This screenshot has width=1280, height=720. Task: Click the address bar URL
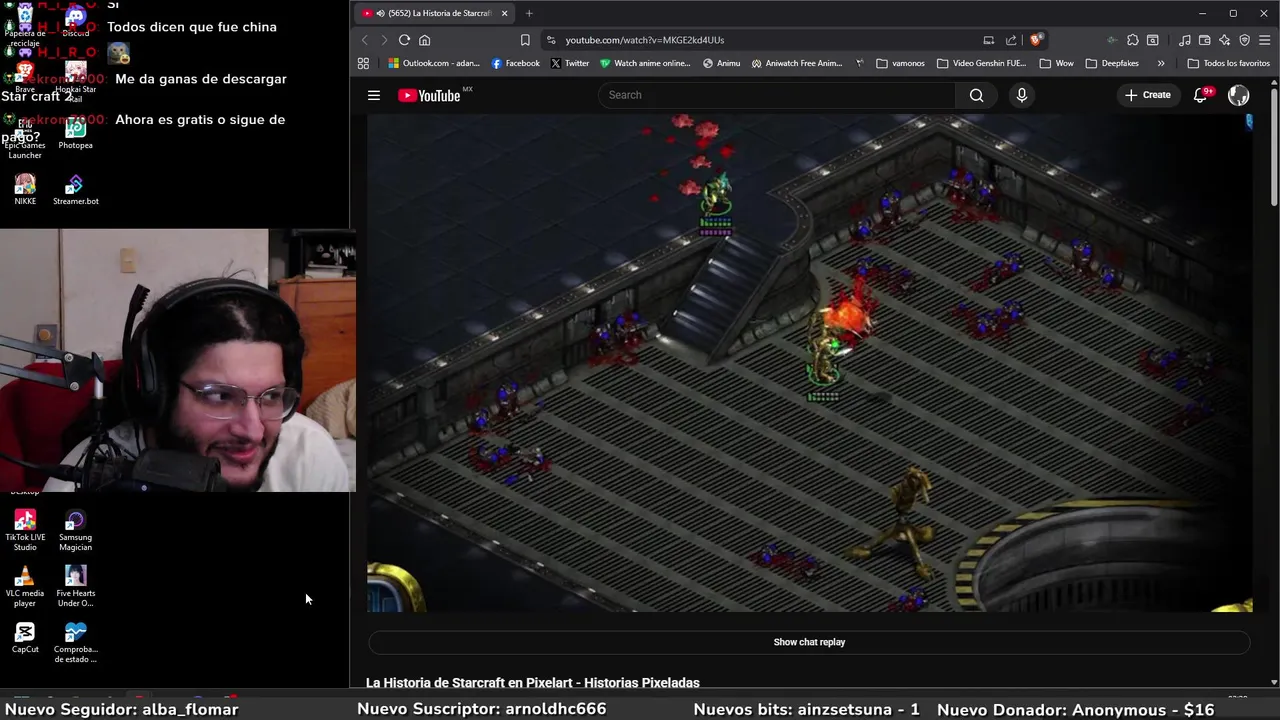tap(644, 40)
